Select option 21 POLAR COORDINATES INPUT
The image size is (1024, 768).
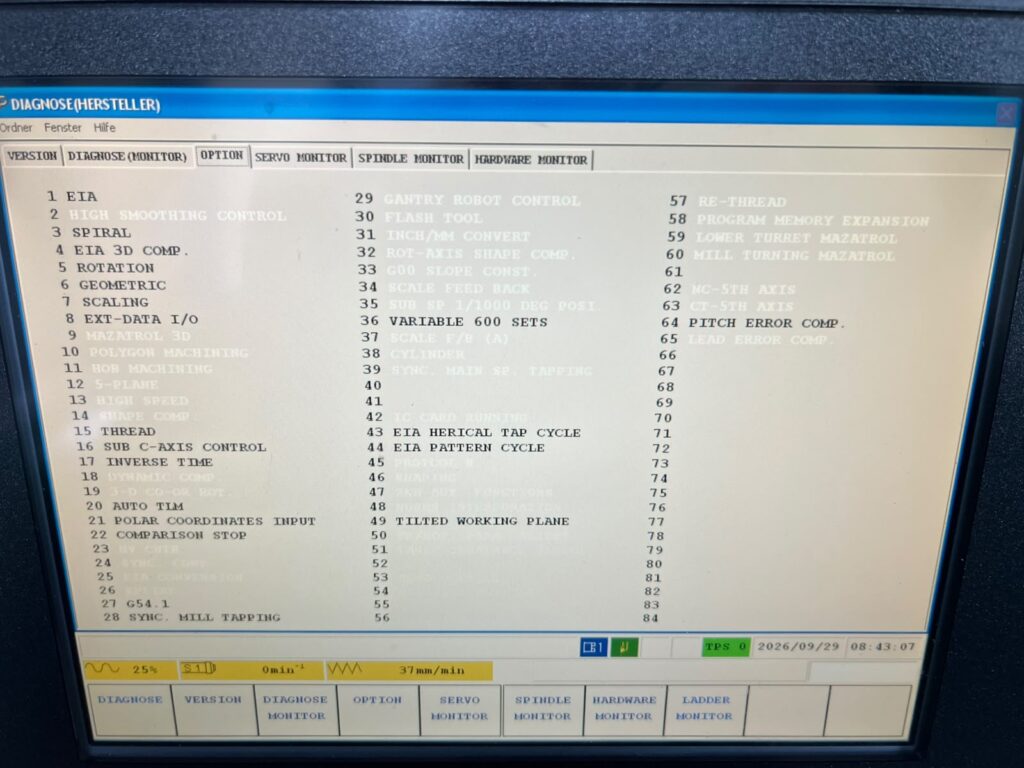tap(202, 520)
